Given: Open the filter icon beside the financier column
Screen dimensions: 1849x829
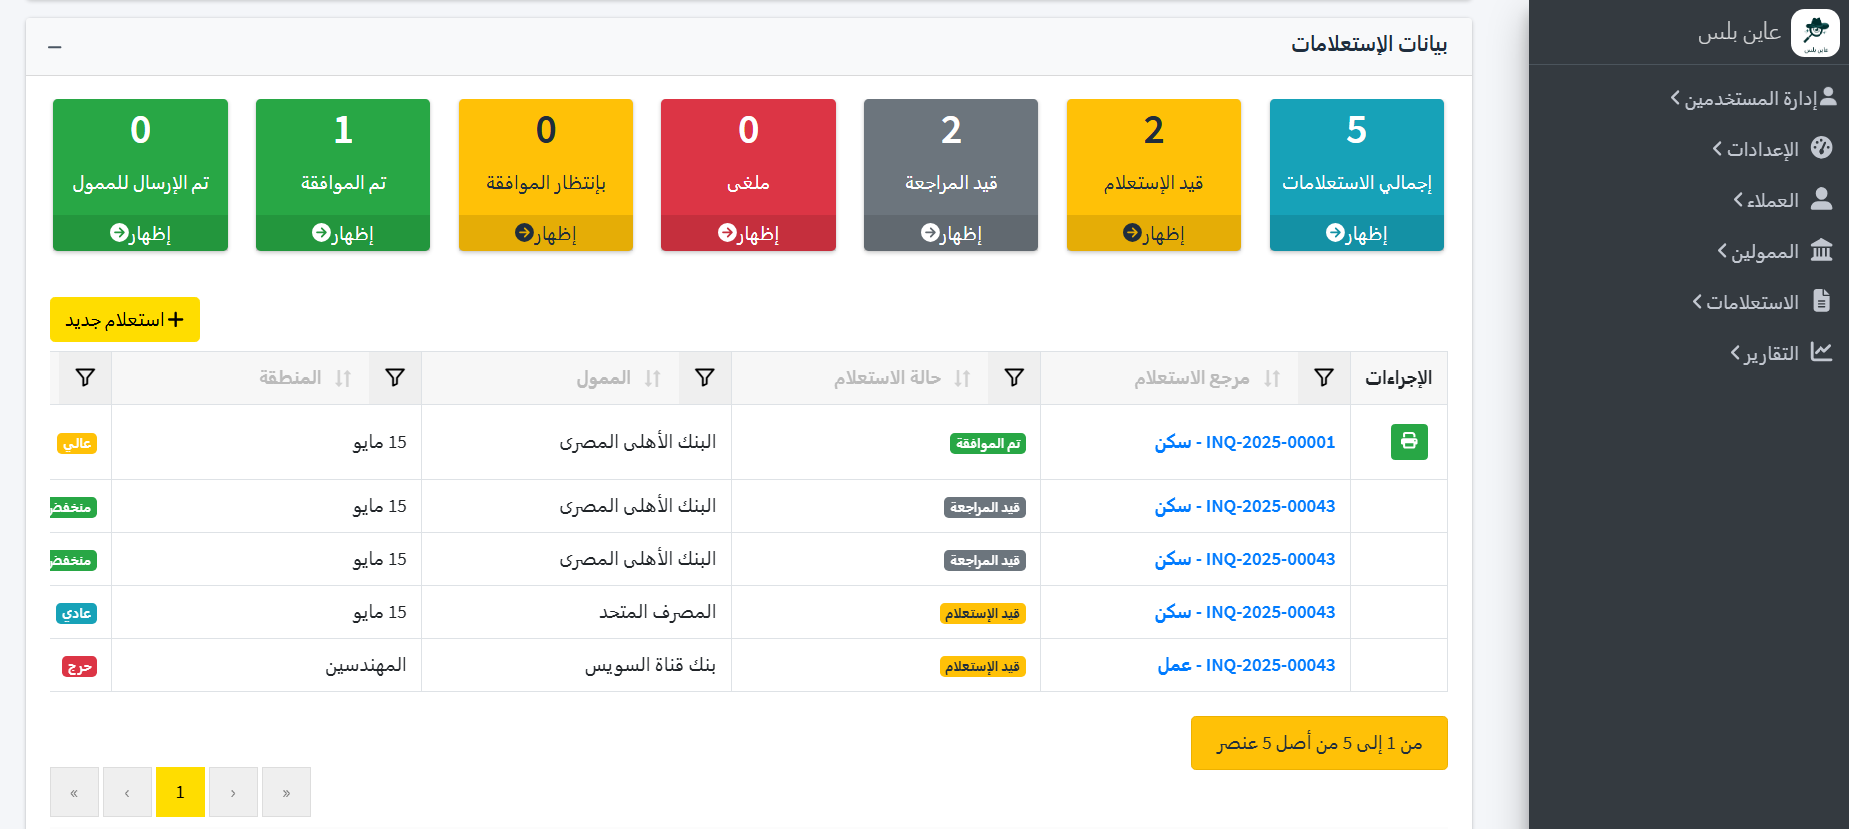Looking at the screenshot, I should pos(704,378).
